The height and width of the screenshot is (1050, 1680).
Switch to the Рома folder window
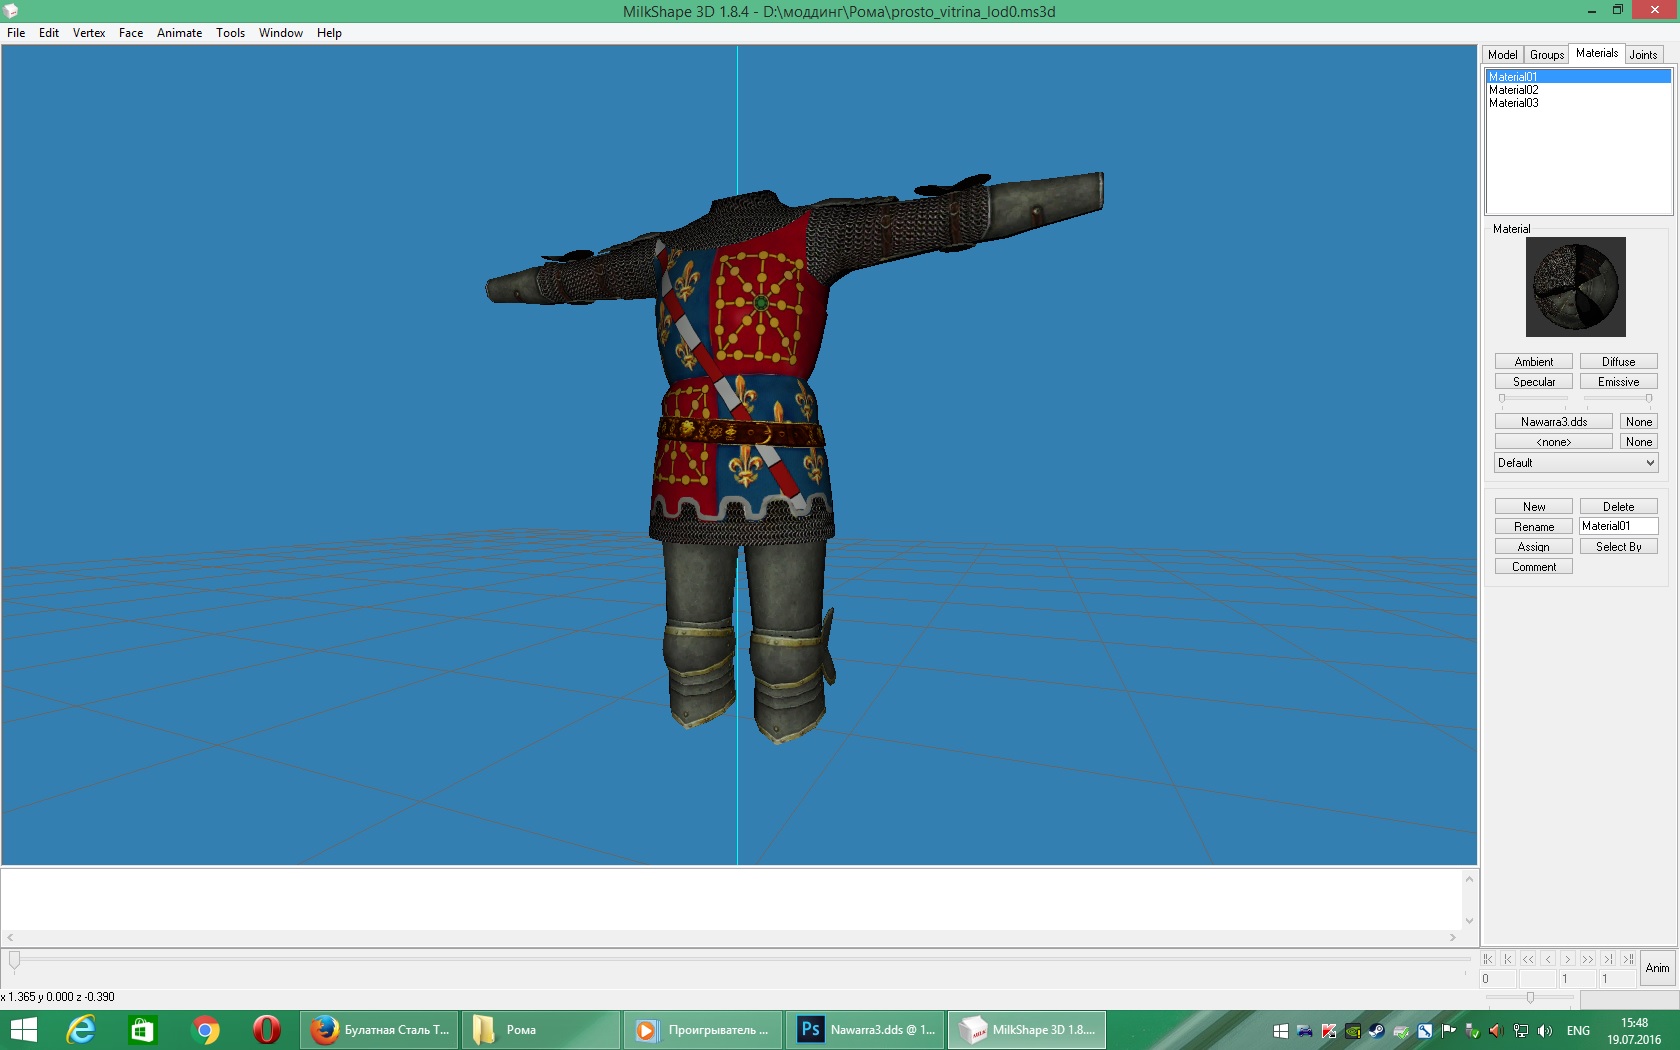pos(541,1030)
